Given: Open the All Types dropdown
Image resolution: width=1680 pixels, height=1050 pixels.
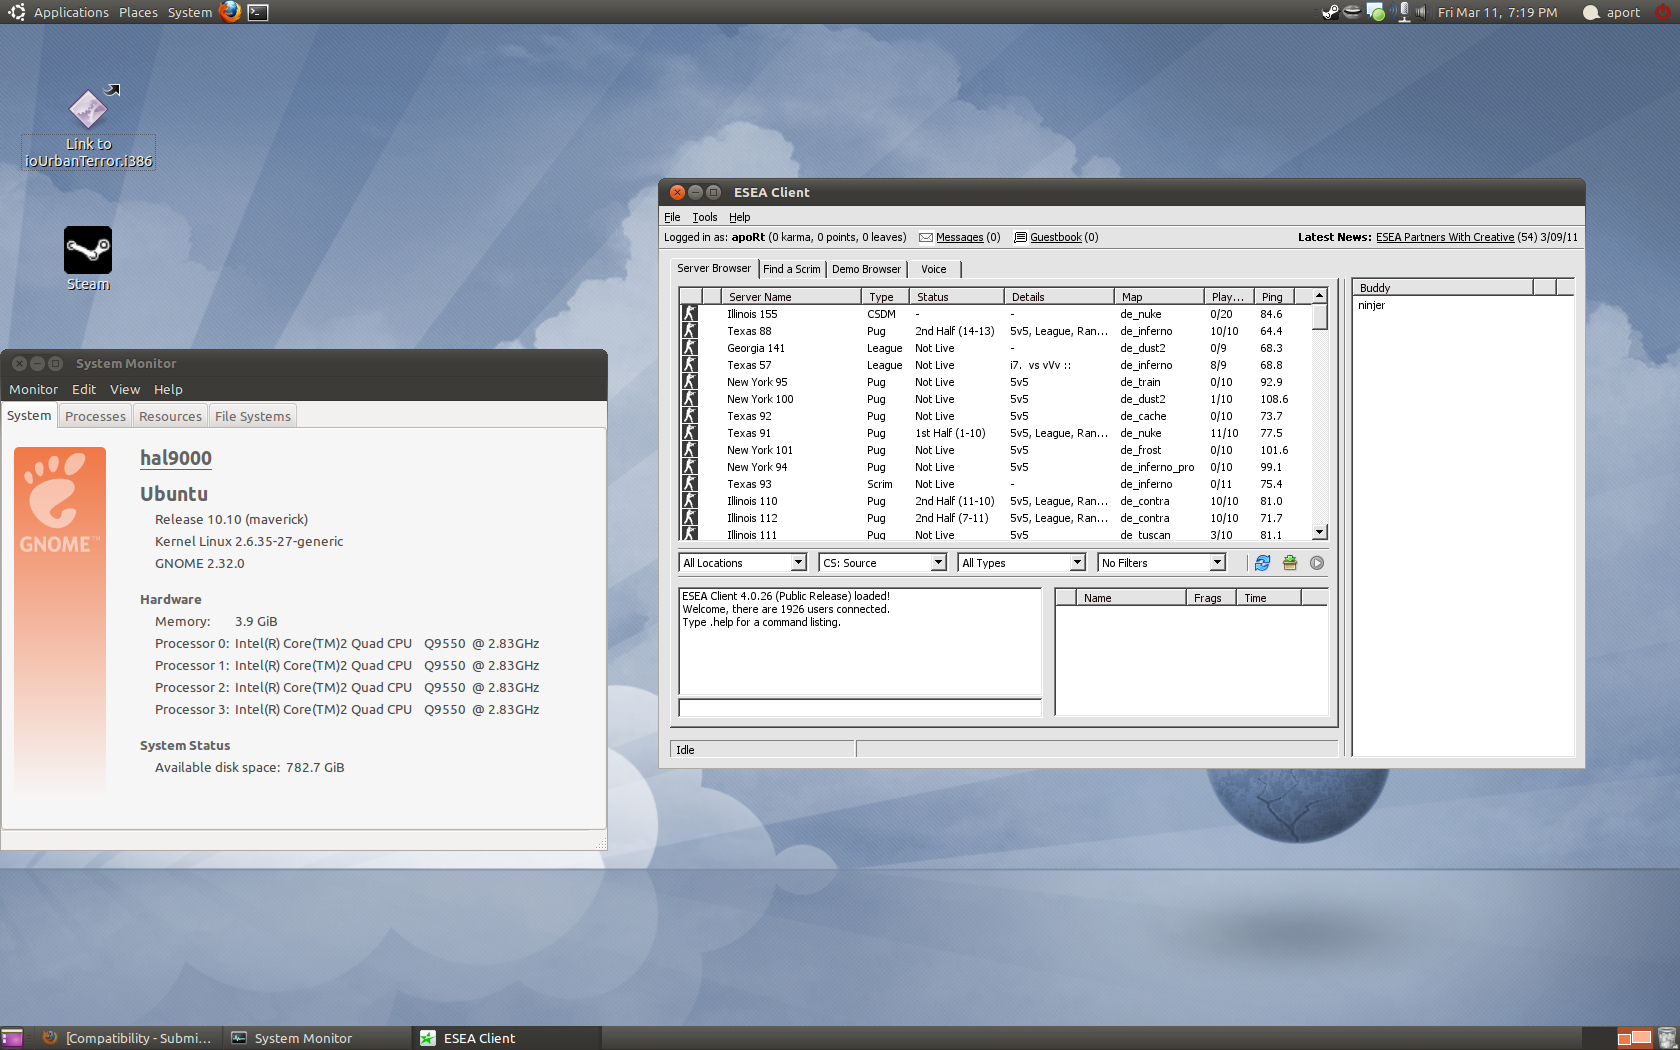Looking at the screenshot, I should pyautogui.click(x=1022, y=563).
